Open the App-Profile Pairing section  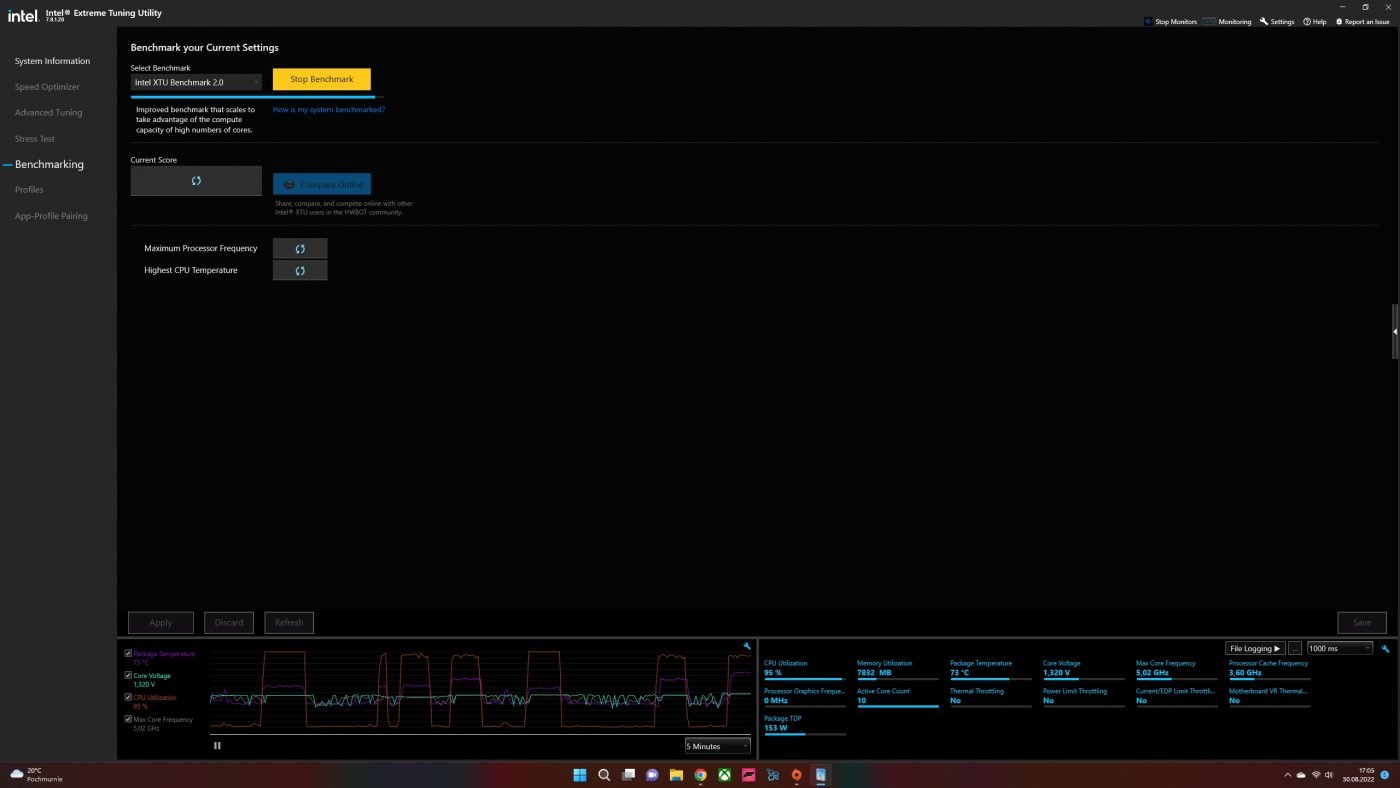tap(51, 216)
